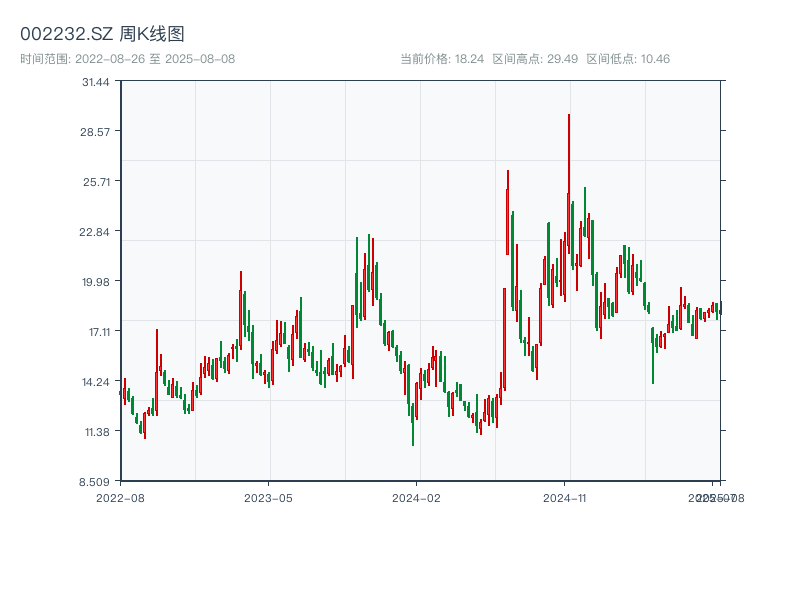This screenshot has height=600, width=800.
Task: Click the y-axis label 14.24
Action: coord(96,382)
